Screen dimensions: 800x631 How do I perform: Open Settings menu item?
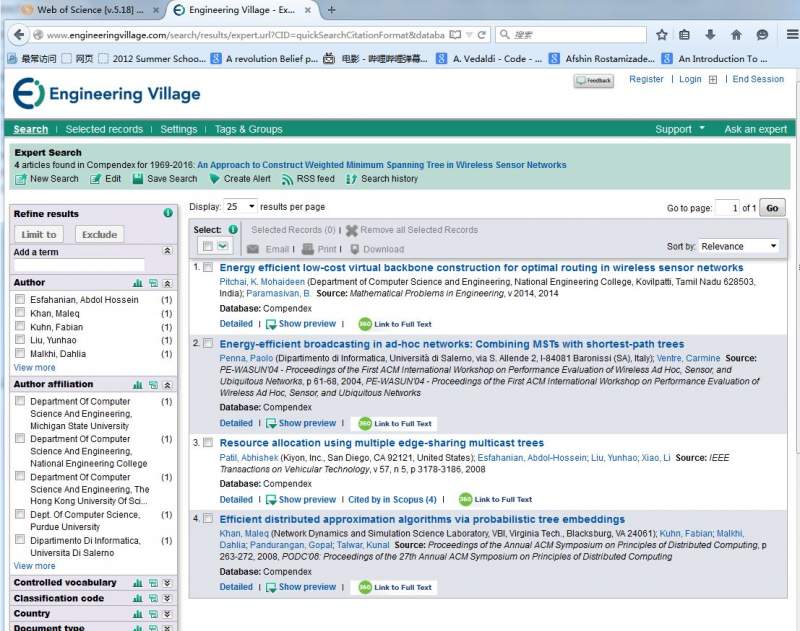point(179,129)
